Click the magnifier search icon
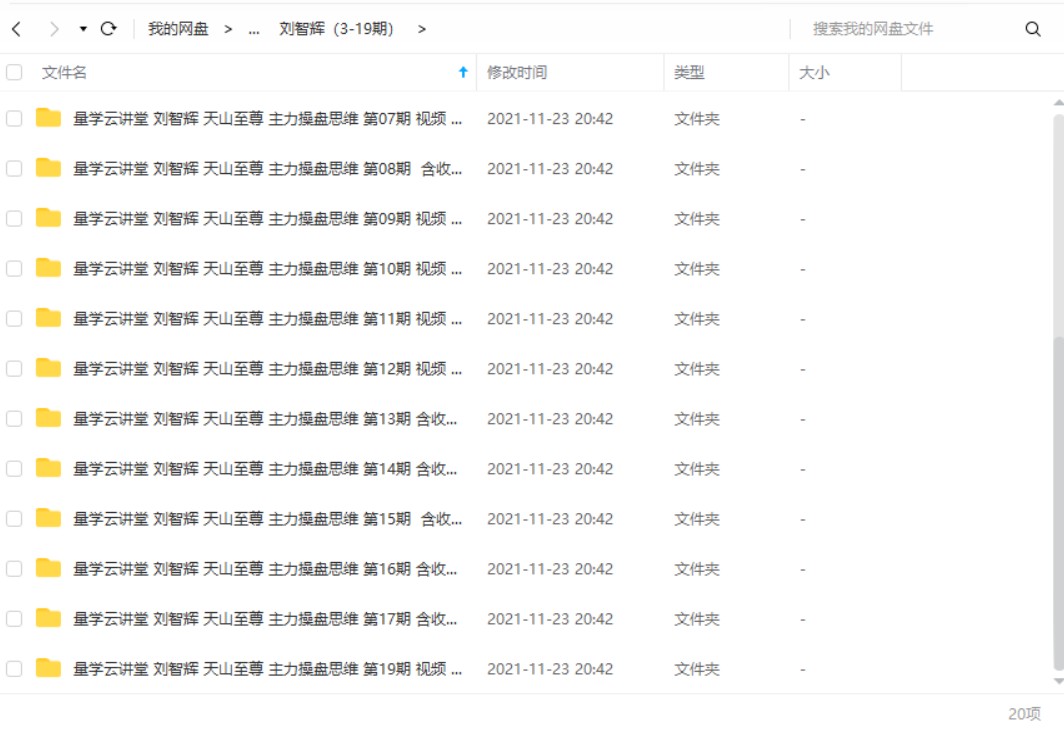The height and width of the screenshot is (732, 1064). click(x=1033, y=28)
